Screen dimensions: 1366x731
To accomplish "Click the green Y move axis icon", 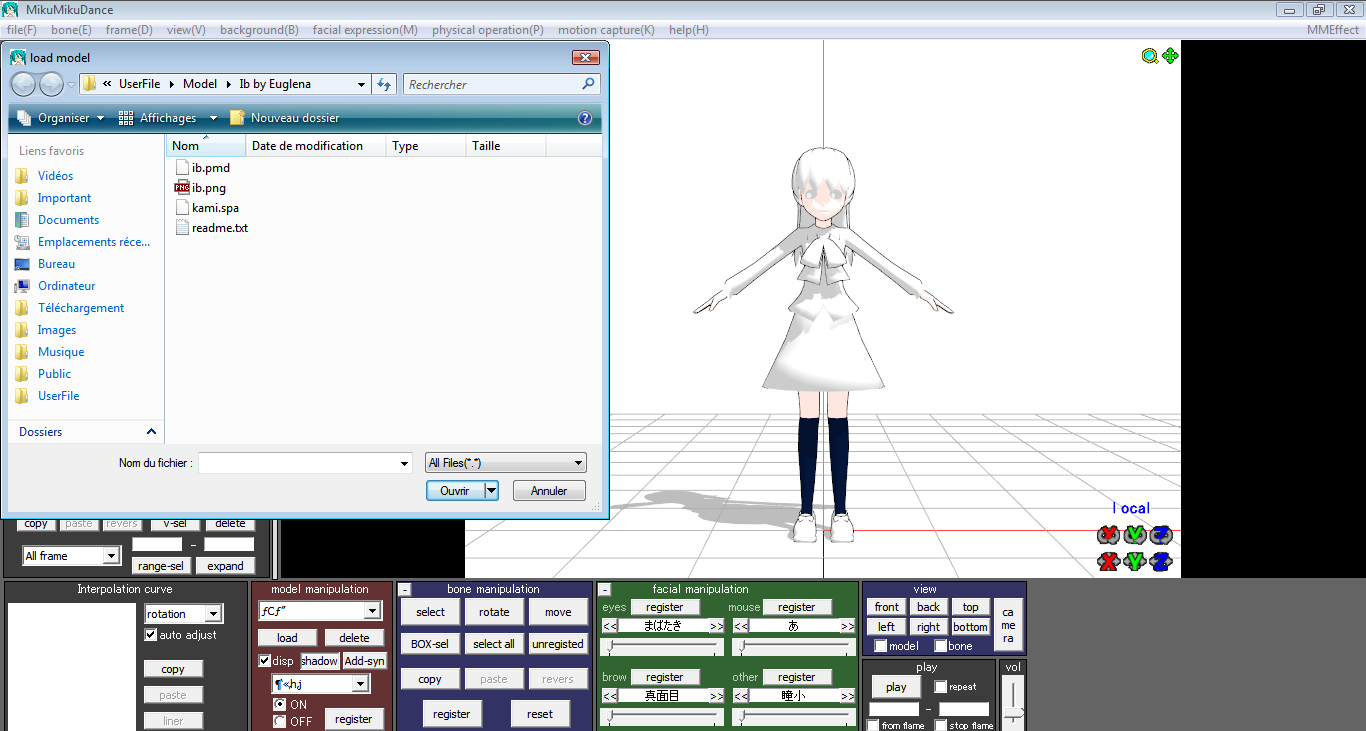I will point(1135,561).
